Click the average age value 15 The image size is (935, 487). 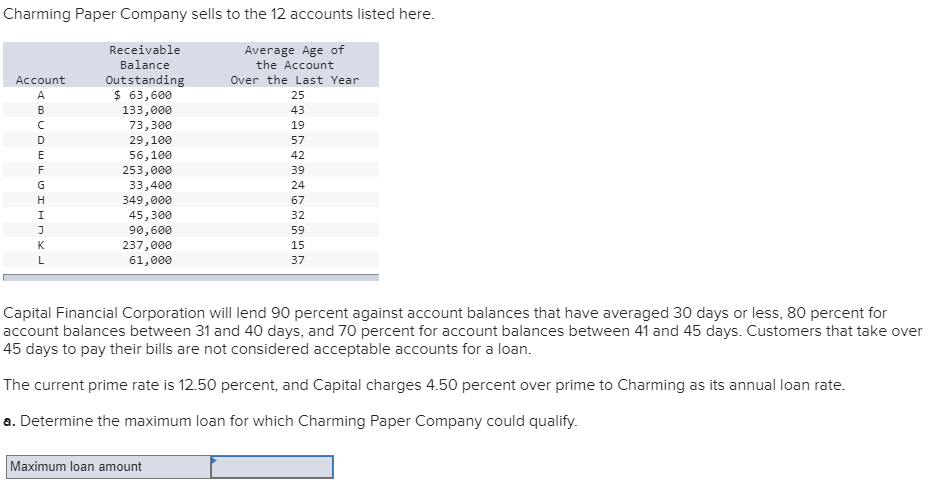pos(297,245)
